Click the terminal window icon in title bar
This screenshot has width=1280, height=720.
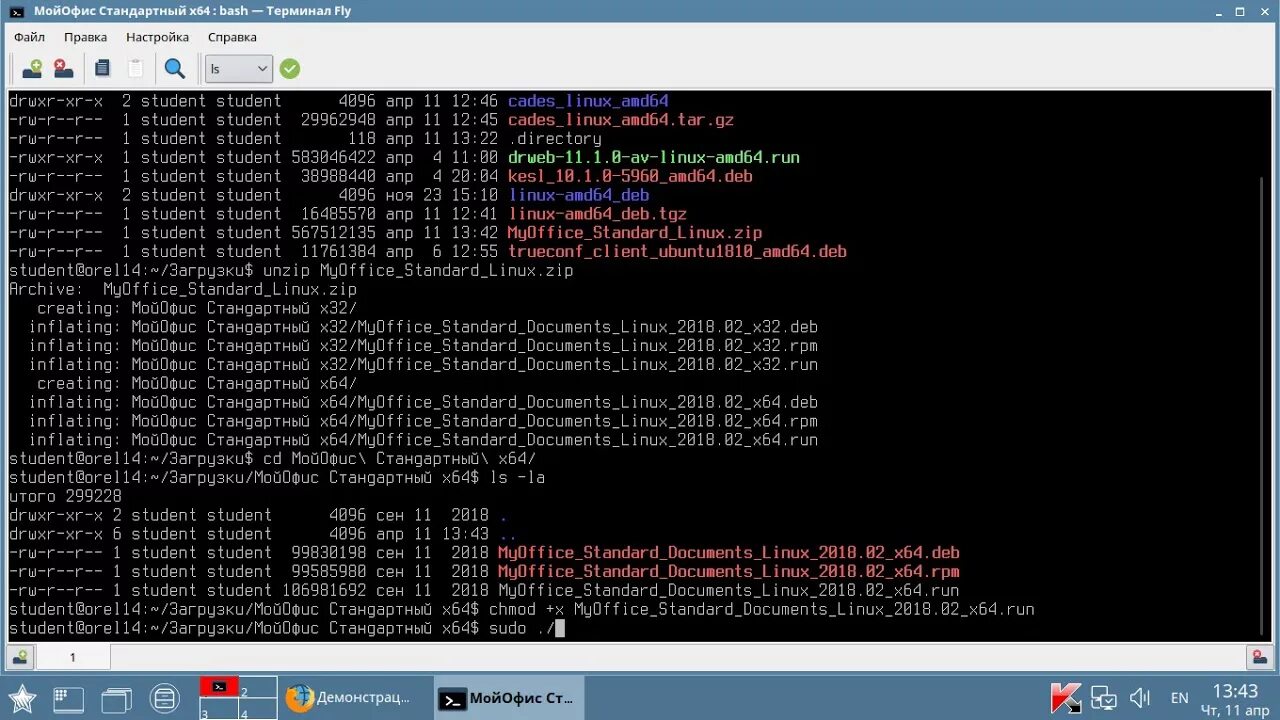click(16, 11)
